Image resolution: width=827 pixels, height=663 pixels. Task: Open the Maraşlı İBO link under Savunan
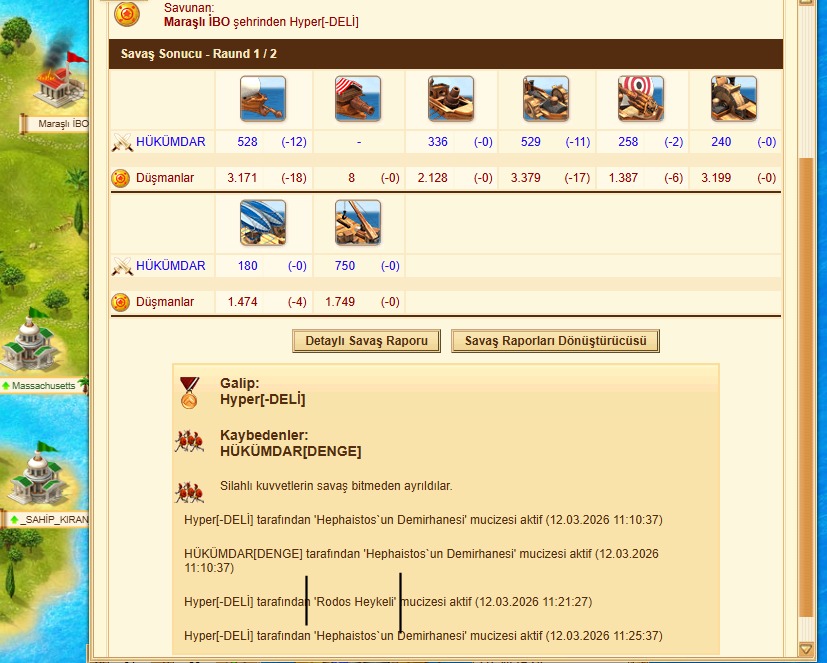197,22
